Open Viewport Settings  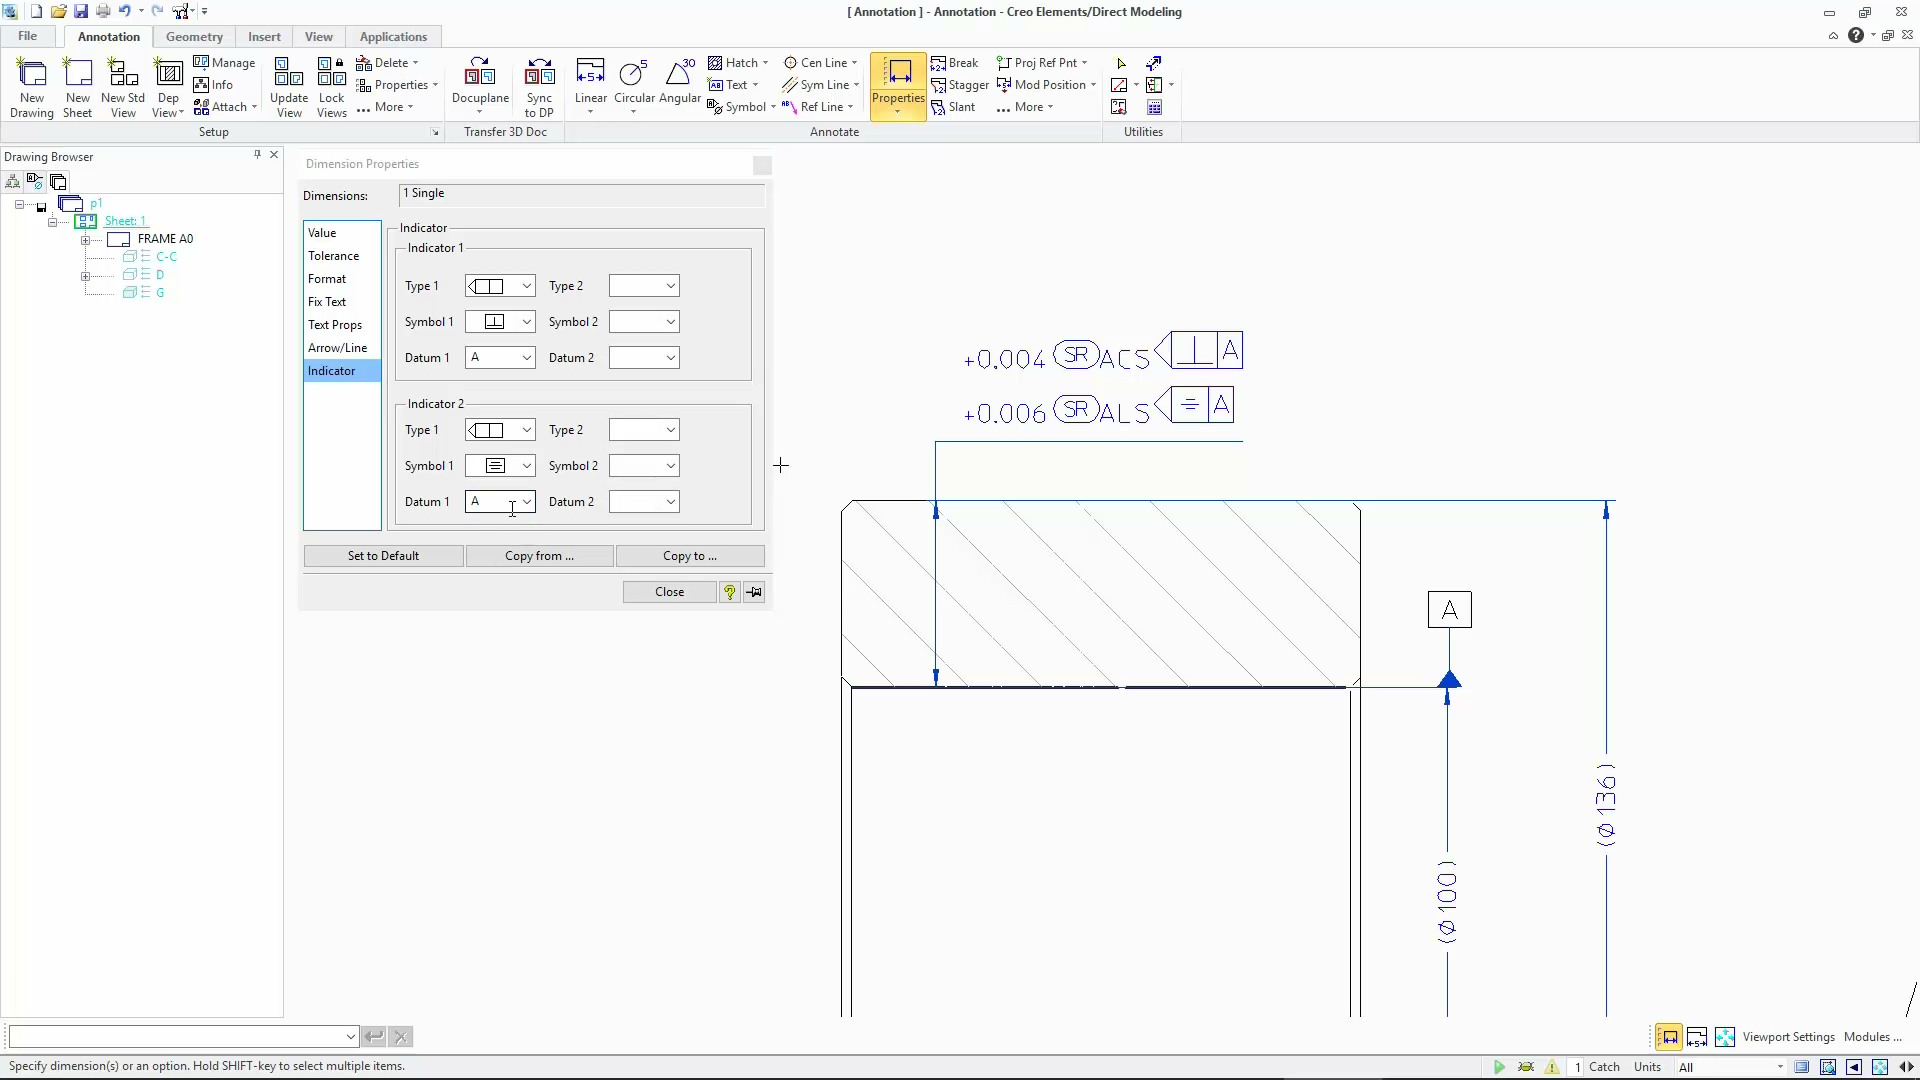[1788, 1037]
